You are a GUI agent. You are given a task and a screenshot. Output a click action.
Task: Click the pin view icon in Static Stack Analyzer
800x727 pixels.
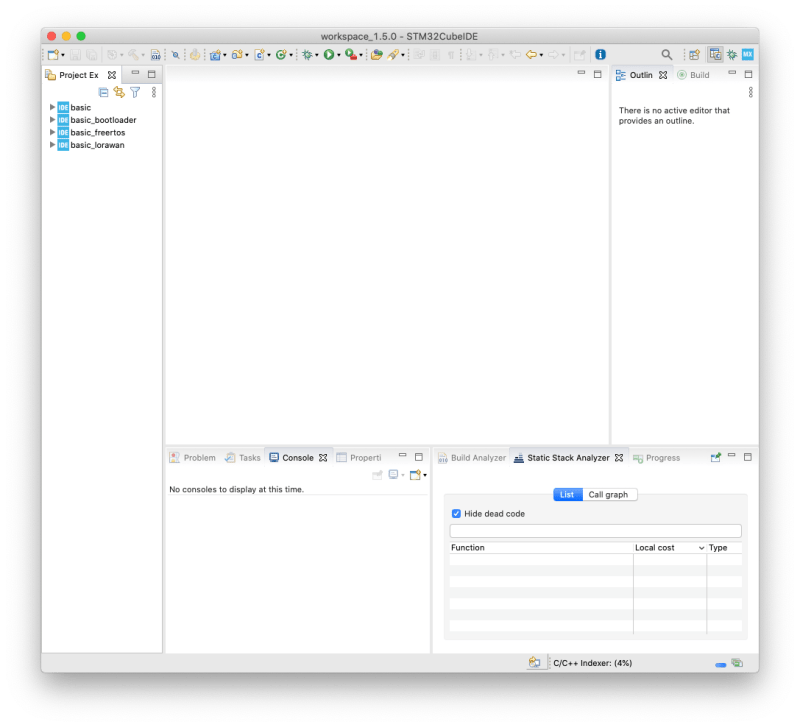coord(716,457)
